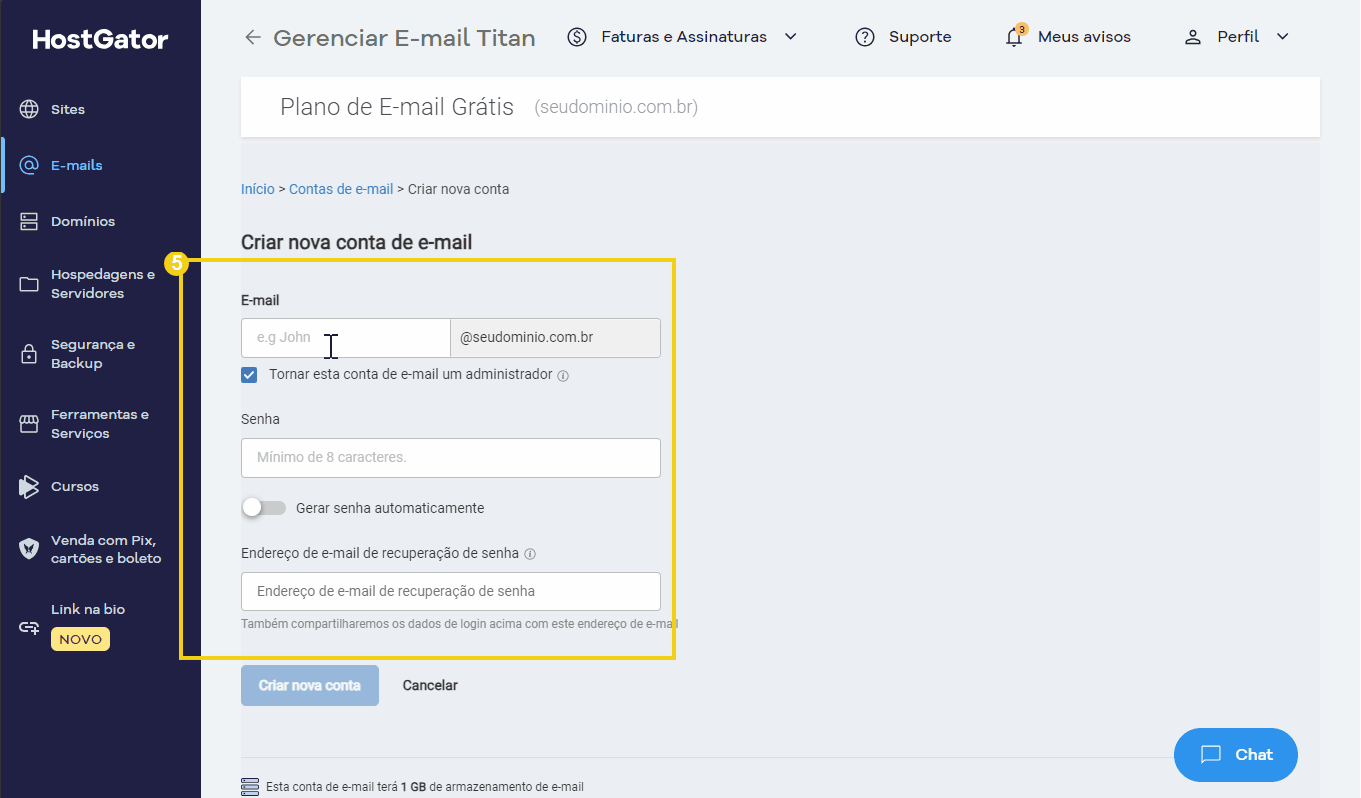Click the Plano de E-mail Grátis title
Image resolution: width=1361 pixels, height=798 pixels.
[397, 107]
